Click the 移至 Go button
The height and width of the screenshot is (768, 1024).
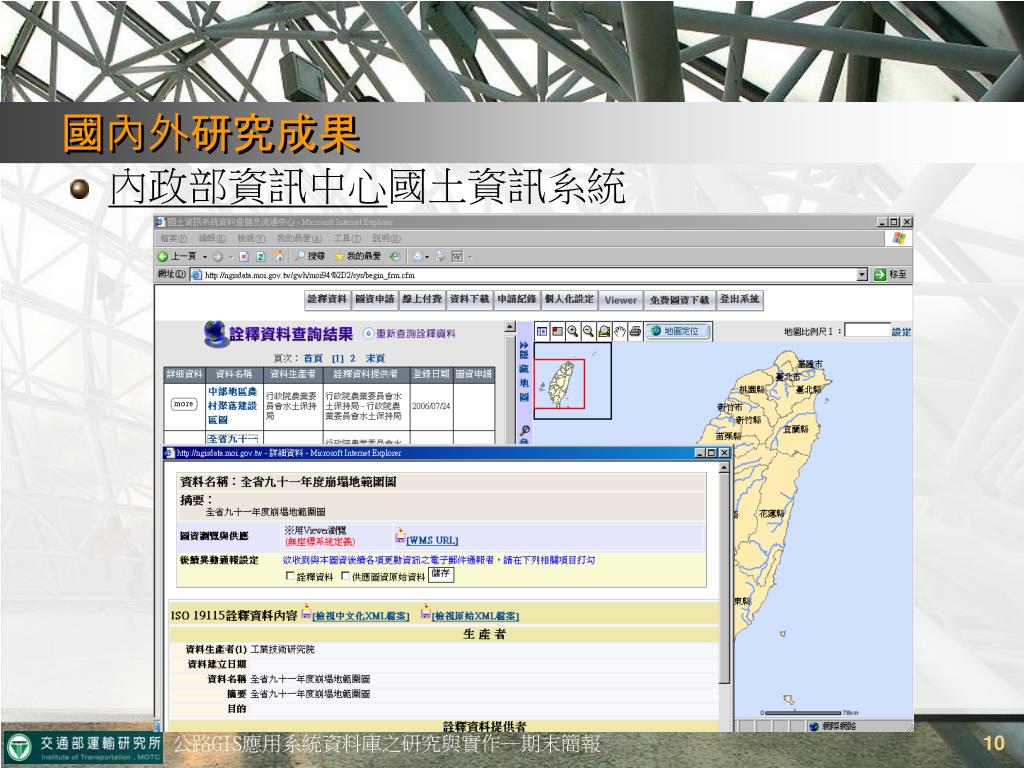[x=891, y=275]
